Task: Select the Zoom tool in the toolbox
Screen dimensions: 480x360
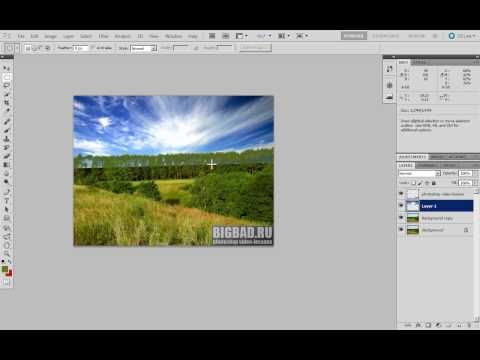Action: click(6, 254)
